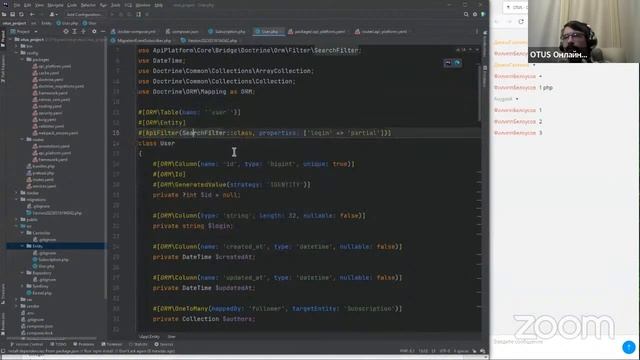Click the Zoom chat send button
This screenshot has height=360, width=640.
(x=629, y=347)
